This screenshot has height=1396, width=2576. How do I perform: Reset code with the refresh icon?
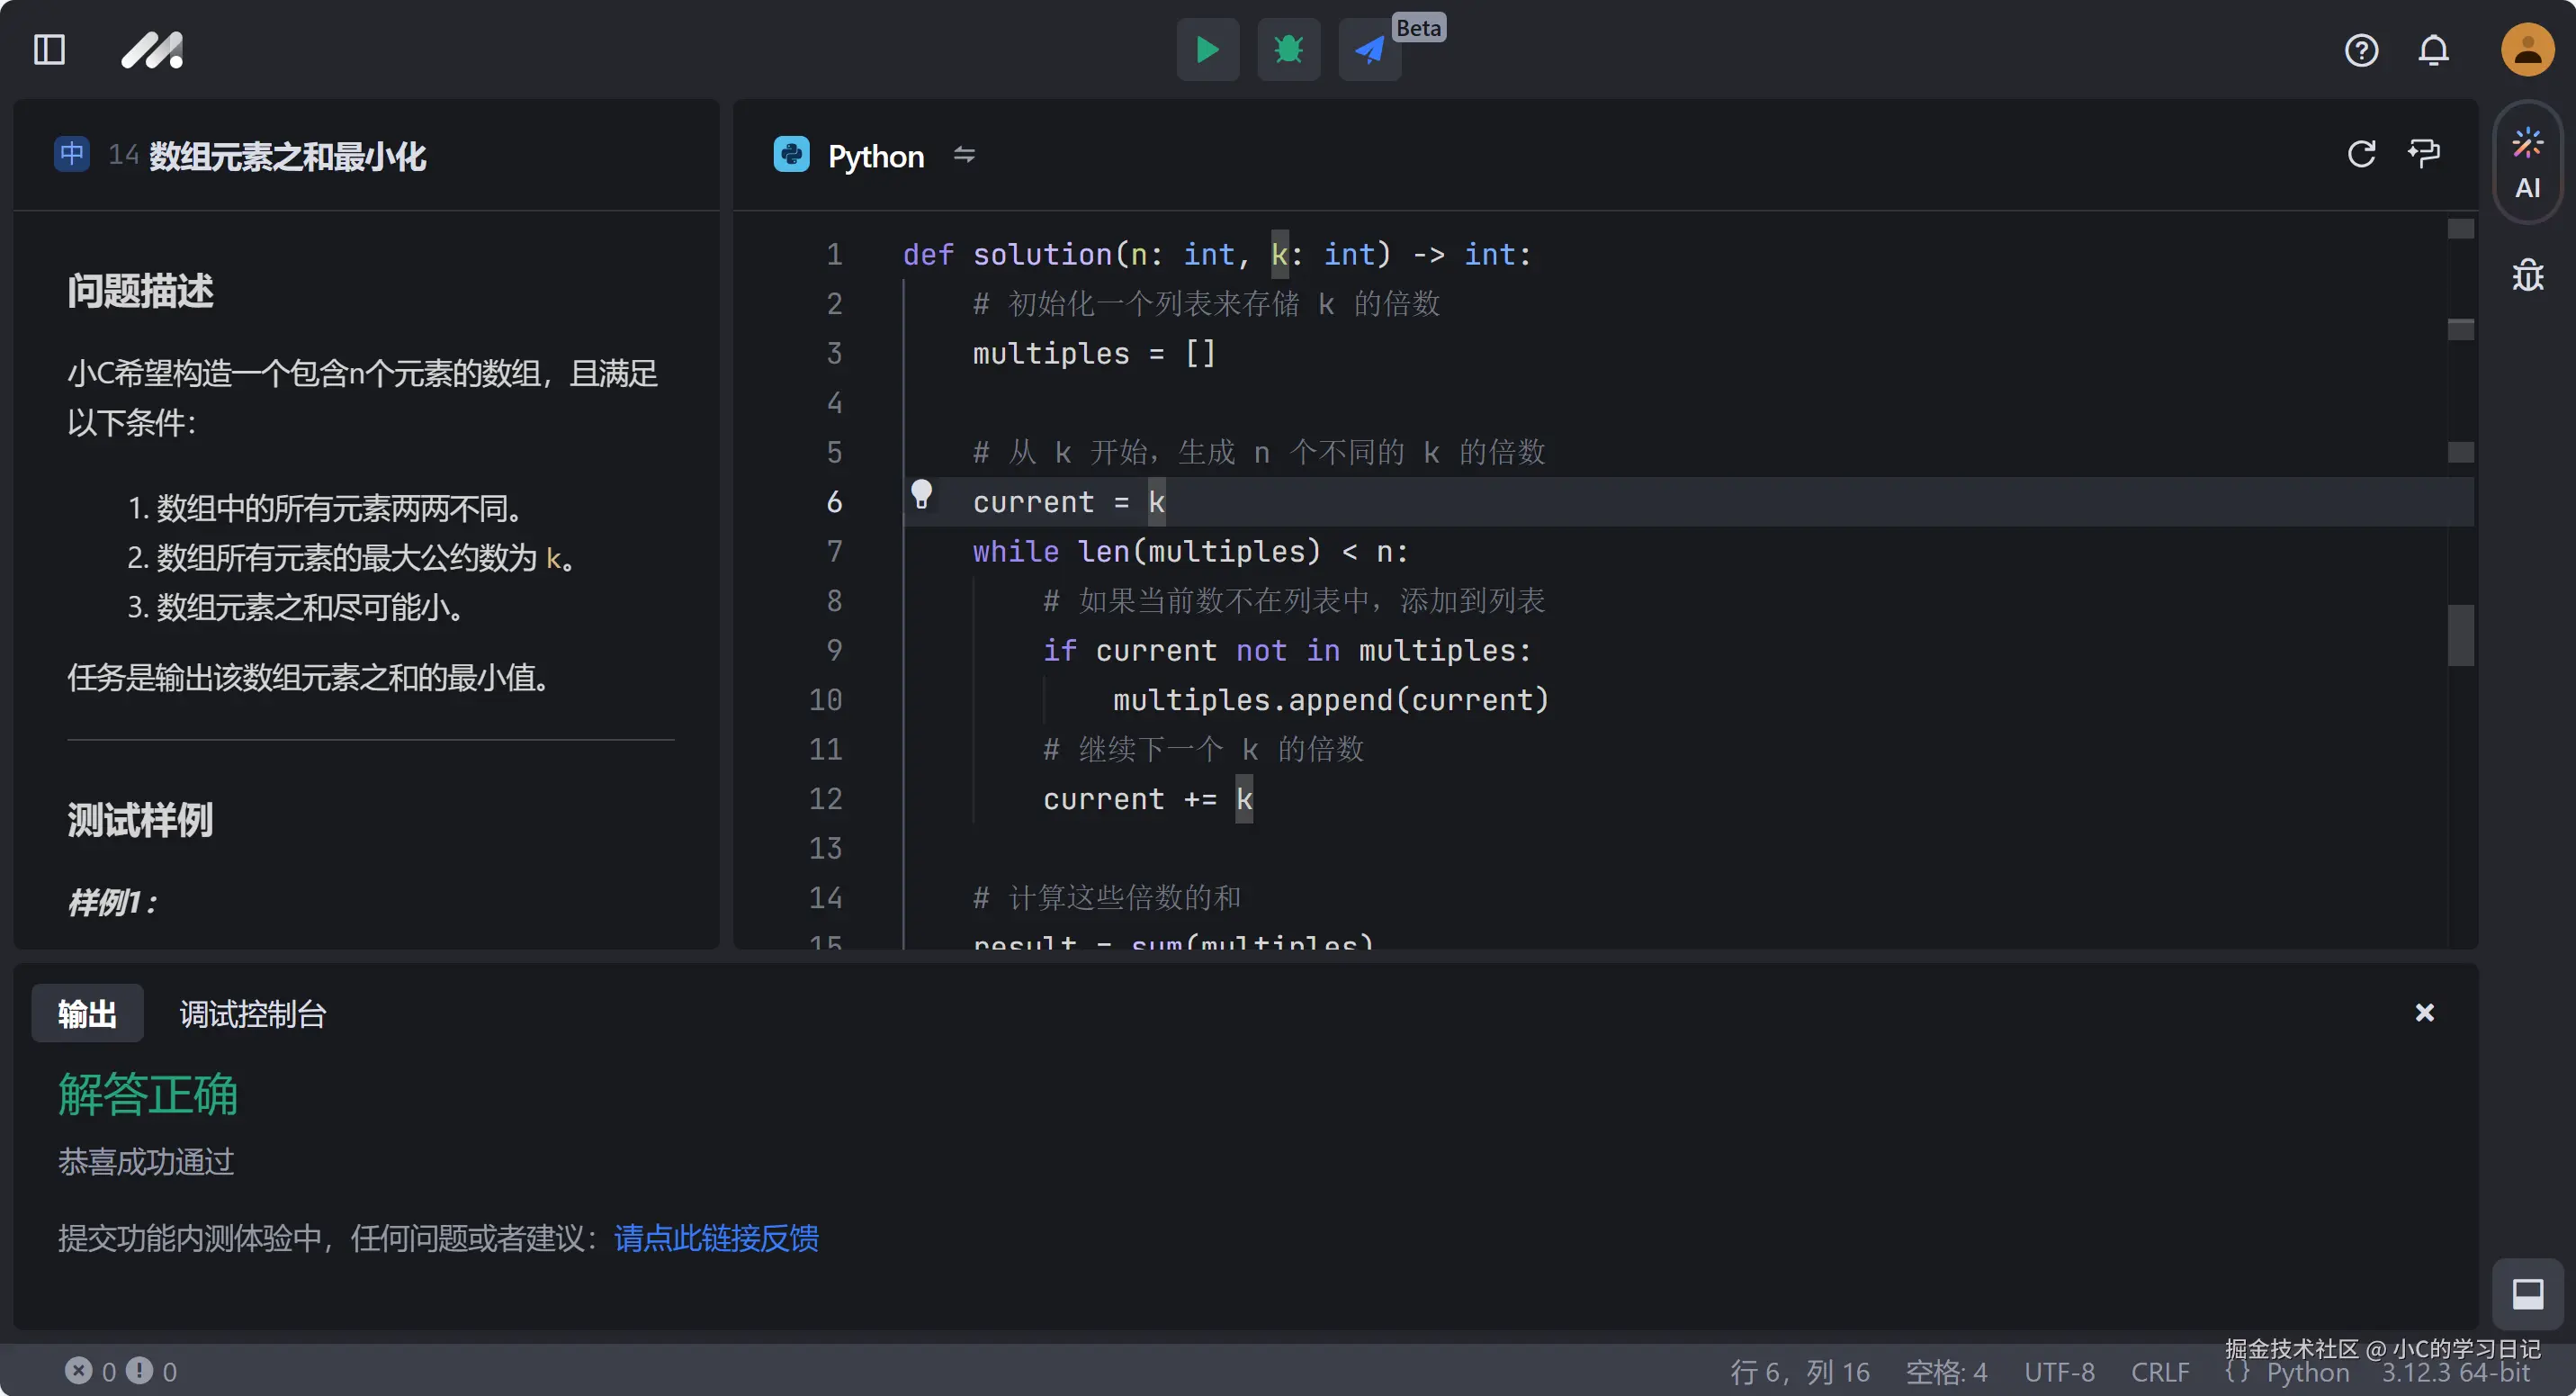[x=2361, y=154]
